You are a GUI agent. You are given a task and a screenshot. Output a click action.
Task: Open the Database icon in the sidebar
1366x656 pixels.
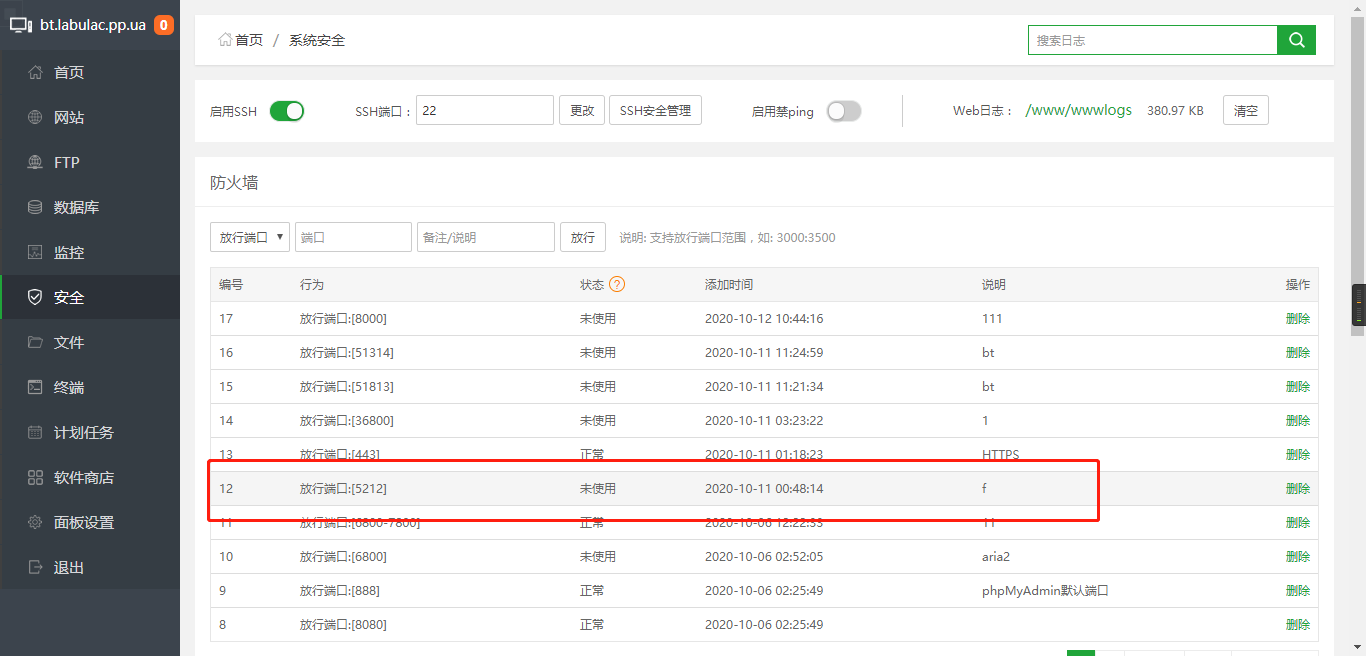click(x=35, y=208)
